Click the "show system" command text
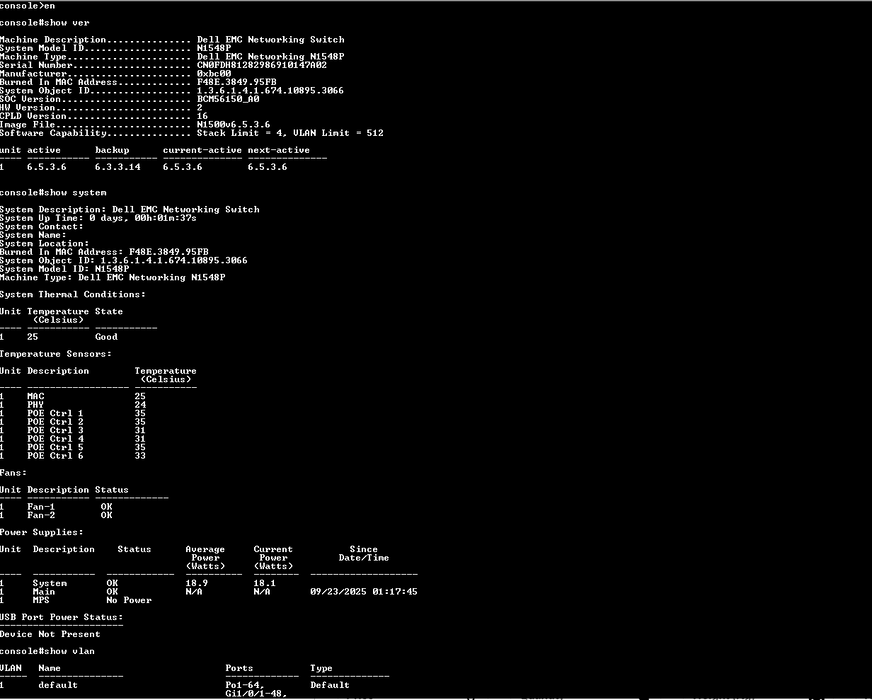Viewport: 872px width, 700px height. [75, 192]
